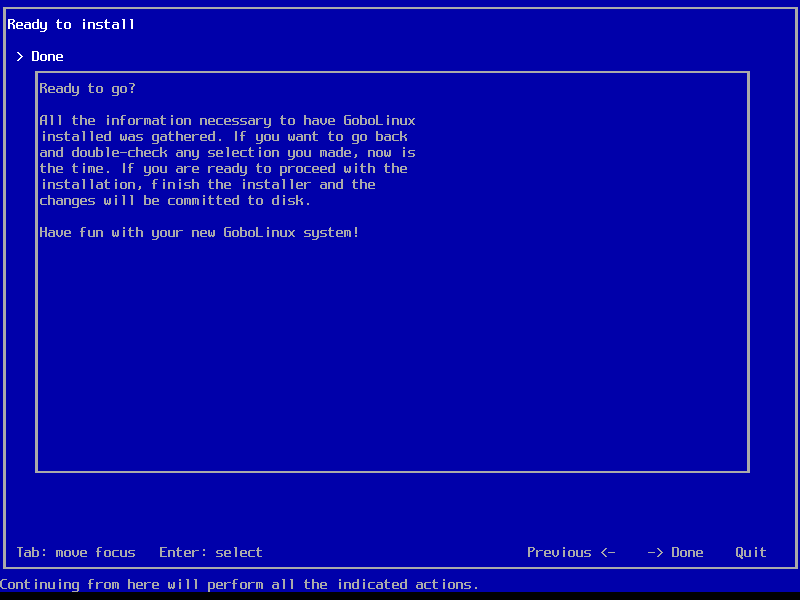Screen dimensions: 800x600
Task: Click the right arrow symbol before bottom Done
Action: point(655,552)
